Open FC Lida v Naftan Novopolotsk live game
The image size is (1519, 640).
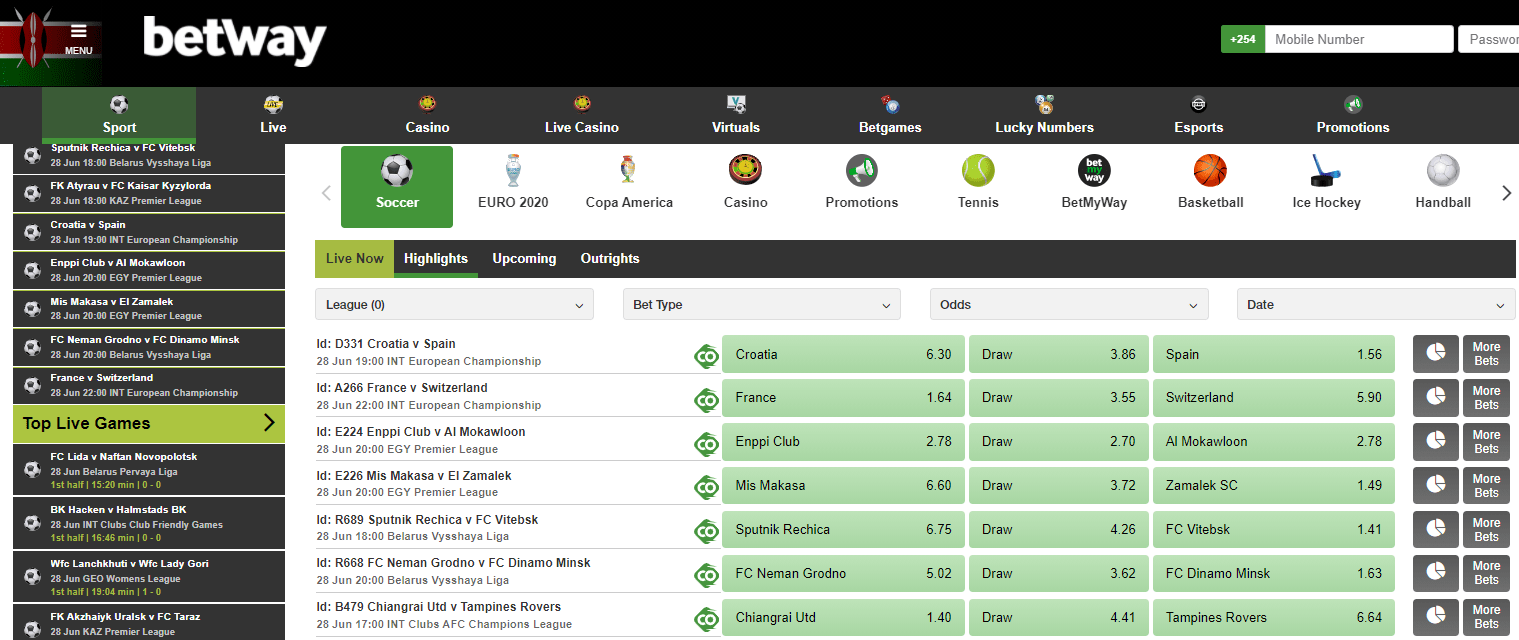pyautogui.click(x=149, y=471)
